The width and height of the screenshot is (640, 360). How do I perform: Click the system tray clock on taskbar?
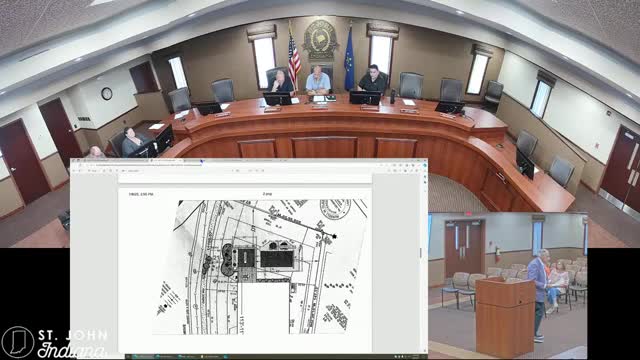point(416,357)
